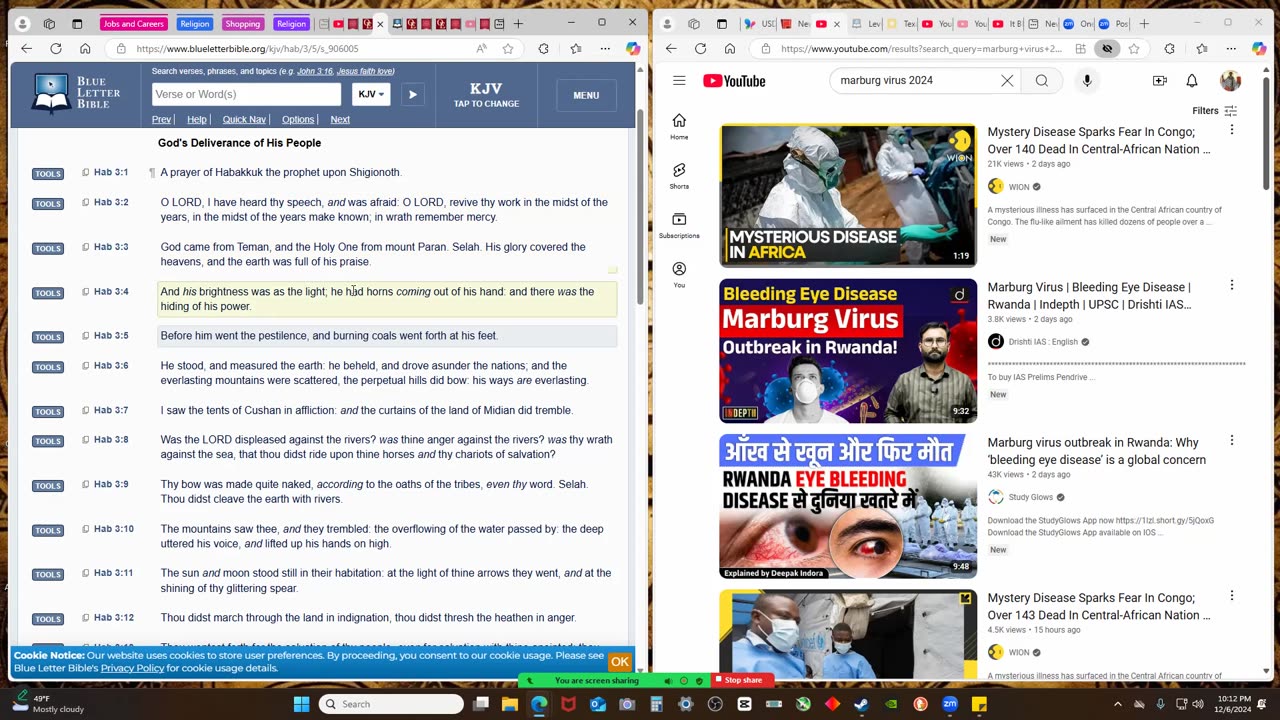Go back in Blue Letter Bible browser
Screen dimensions: 1280x720
[x=26, y=48]
